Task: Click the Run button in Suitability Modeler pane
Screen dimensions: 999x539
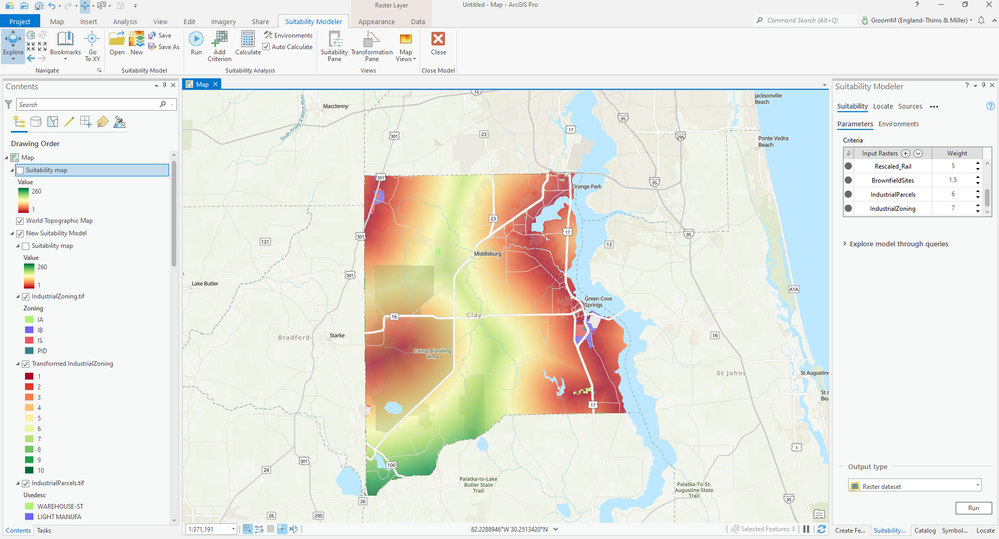Action: pyautogui.click(x=973, y=508)
